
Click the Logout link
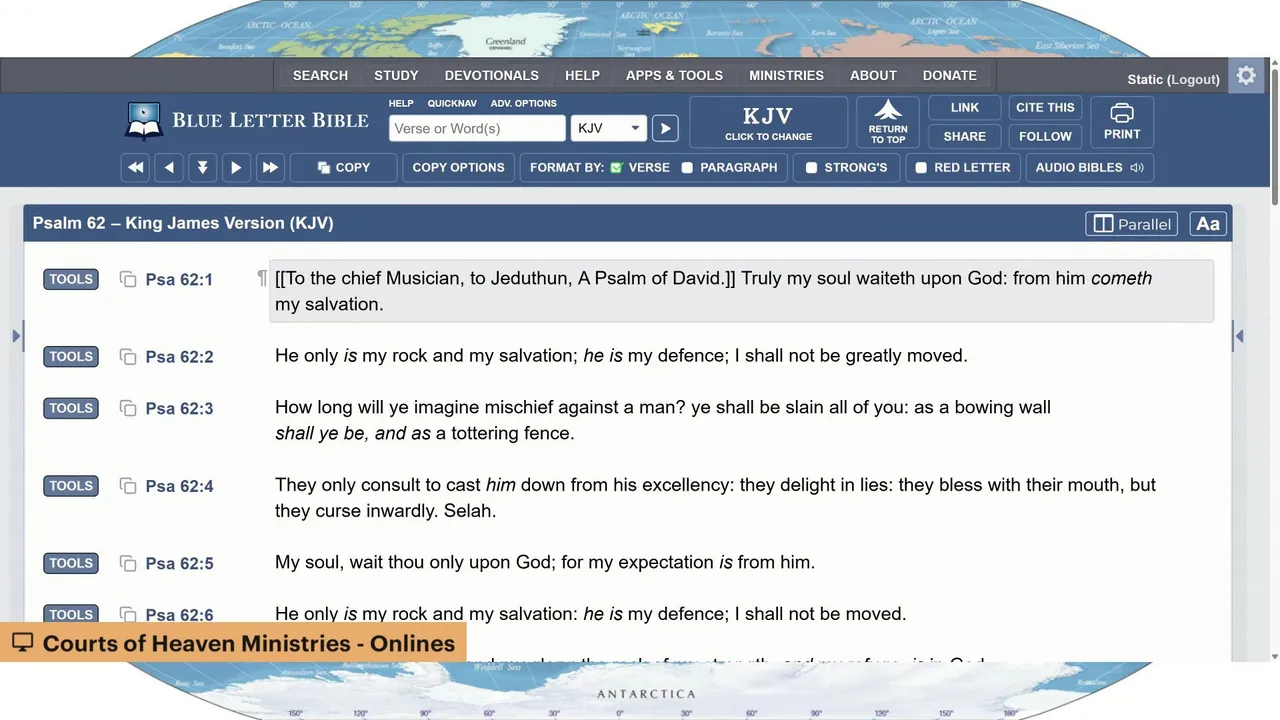click(1192, 80)
